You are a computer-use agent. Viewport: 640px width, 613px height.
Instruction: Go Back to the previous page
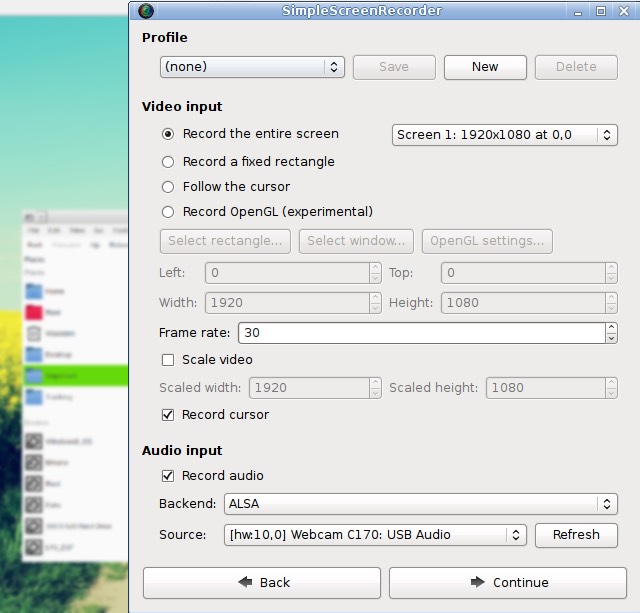(262, 583)
